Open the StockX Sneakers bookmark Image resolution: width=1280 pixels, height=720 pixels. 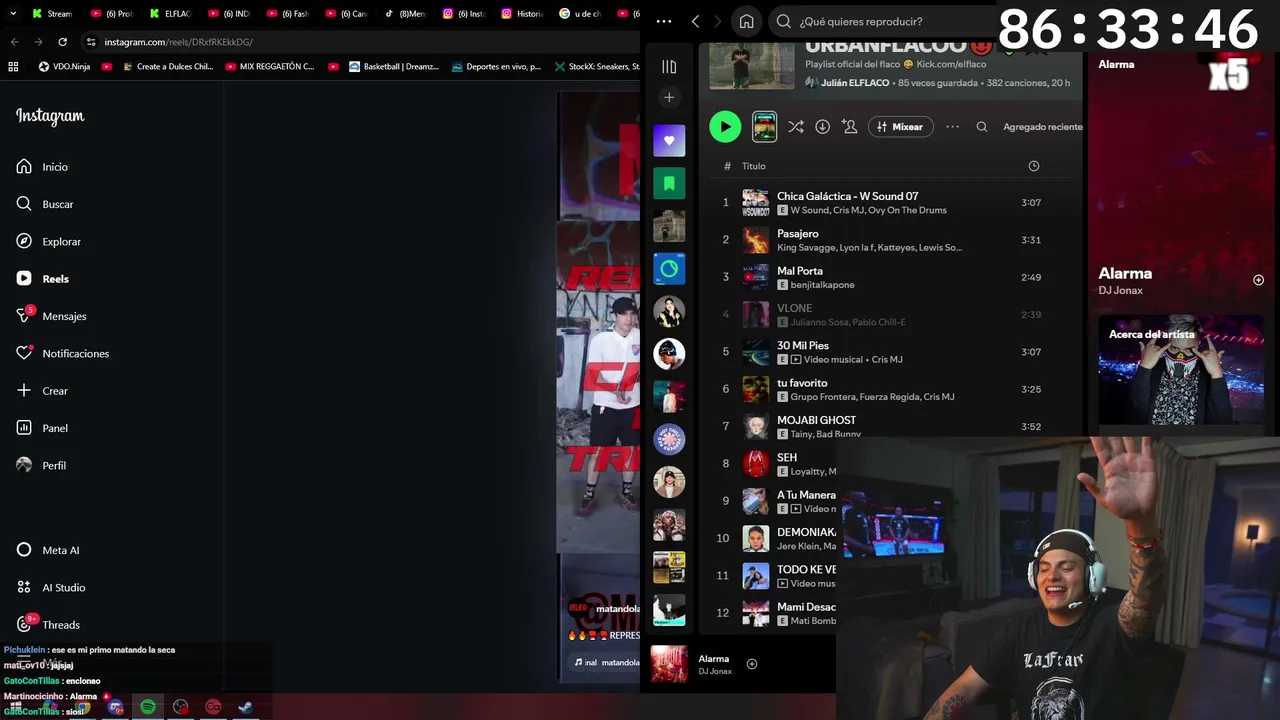coord(597,67)
